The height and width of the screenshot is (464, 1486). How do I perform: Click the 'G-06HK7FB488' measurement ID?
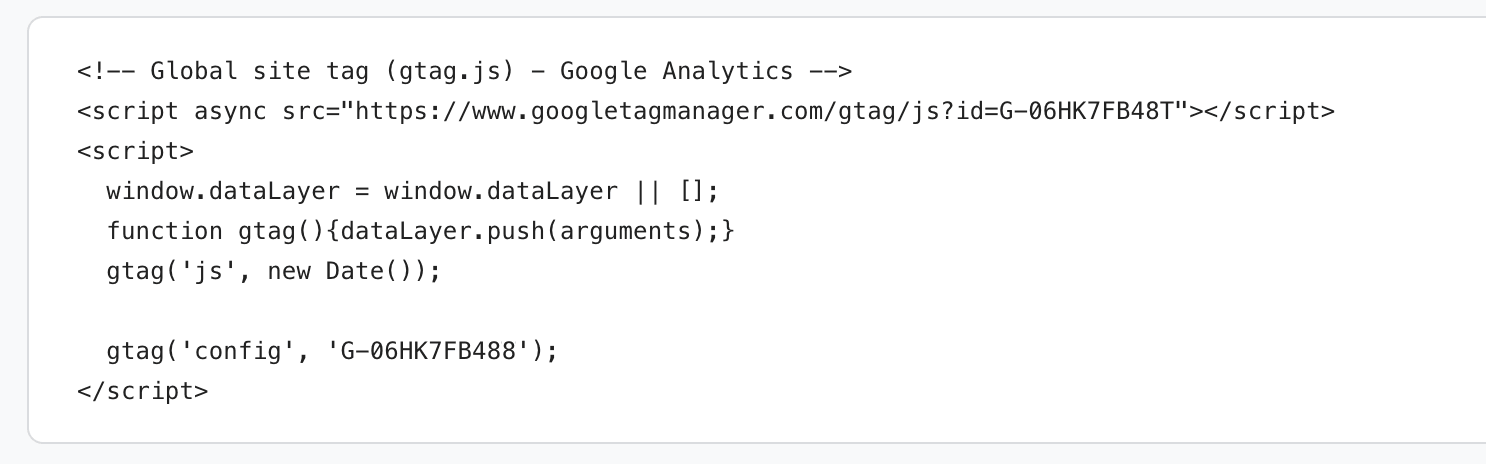click(428, 351)
